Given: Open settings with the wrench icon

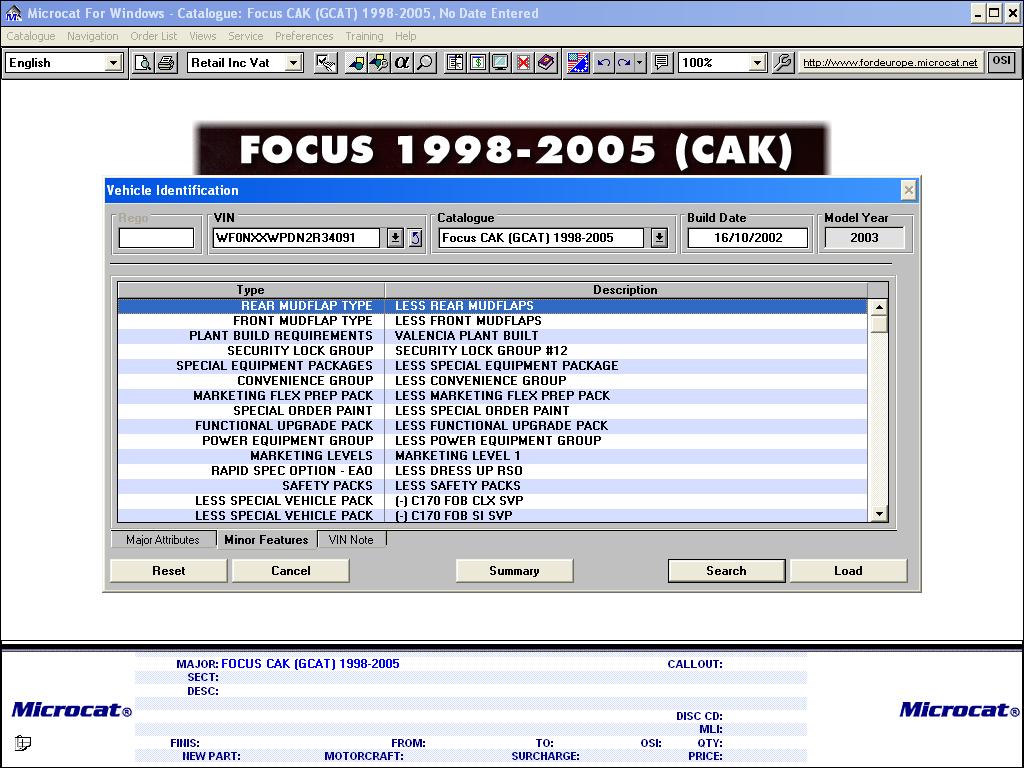Looking at the screenshot, I should [x=783, y=62].
